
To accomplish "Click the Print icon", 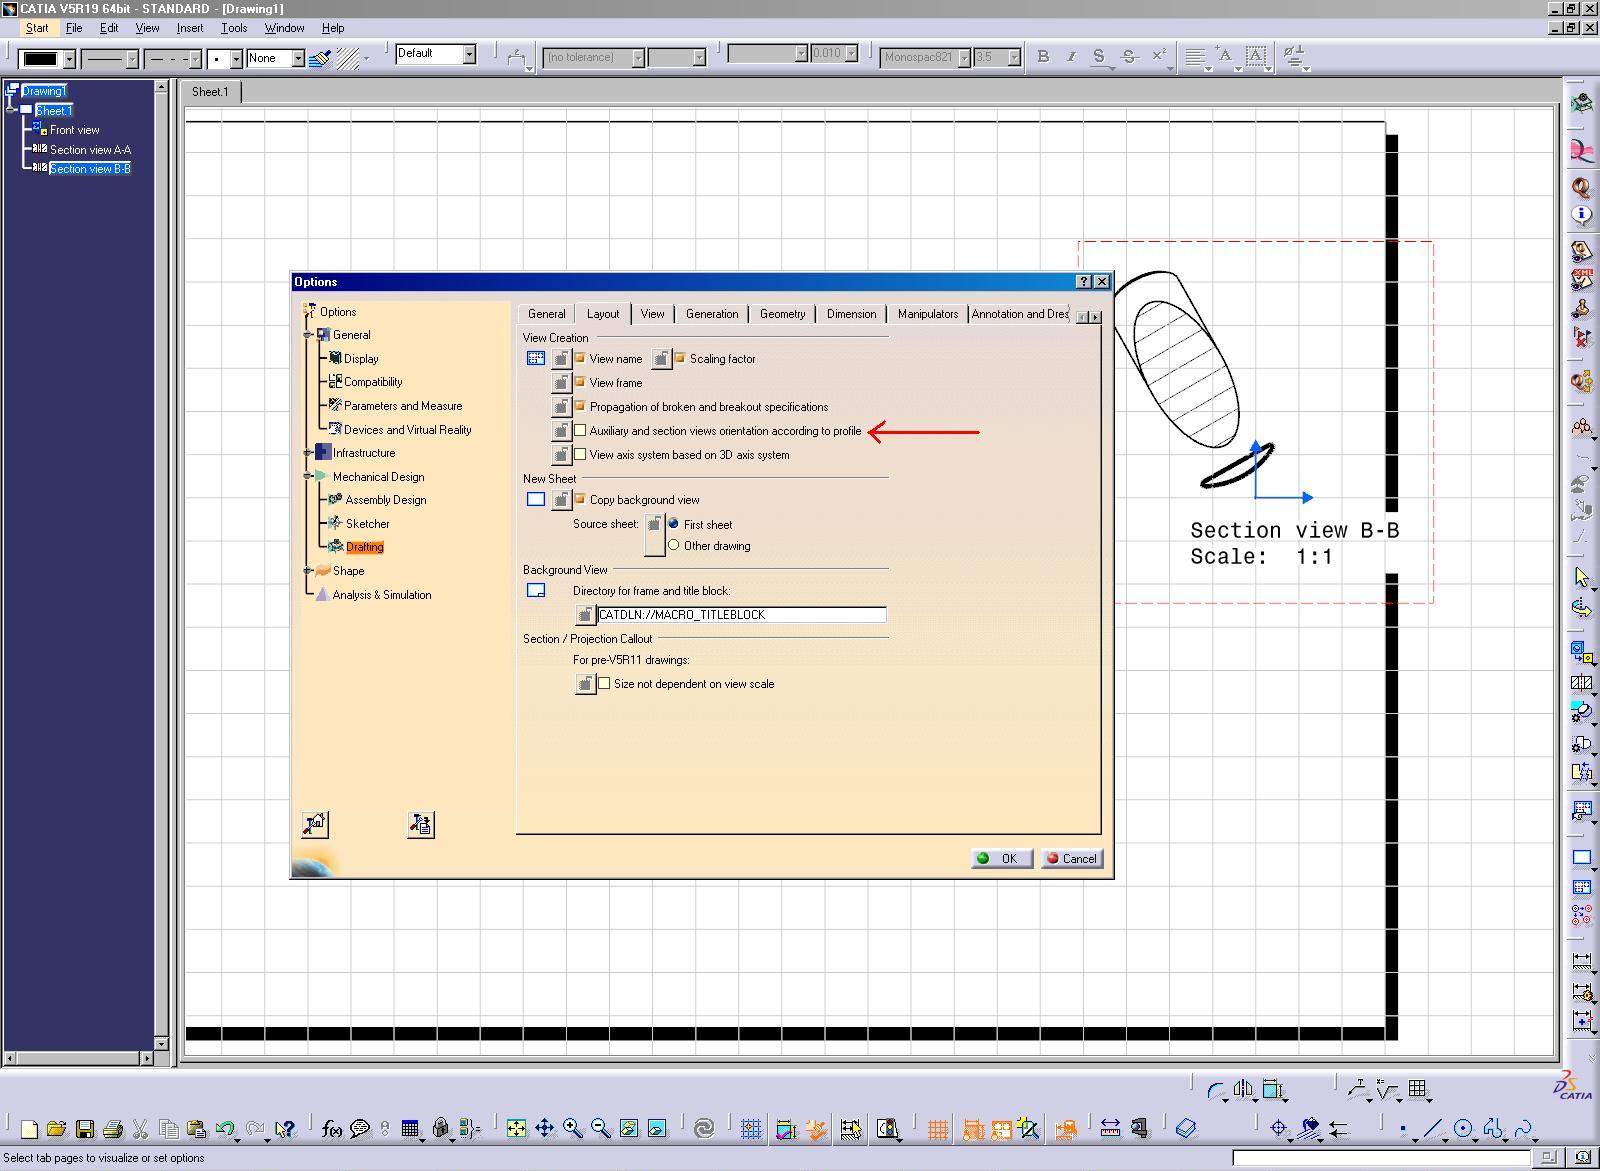I will click(113, 1129).
